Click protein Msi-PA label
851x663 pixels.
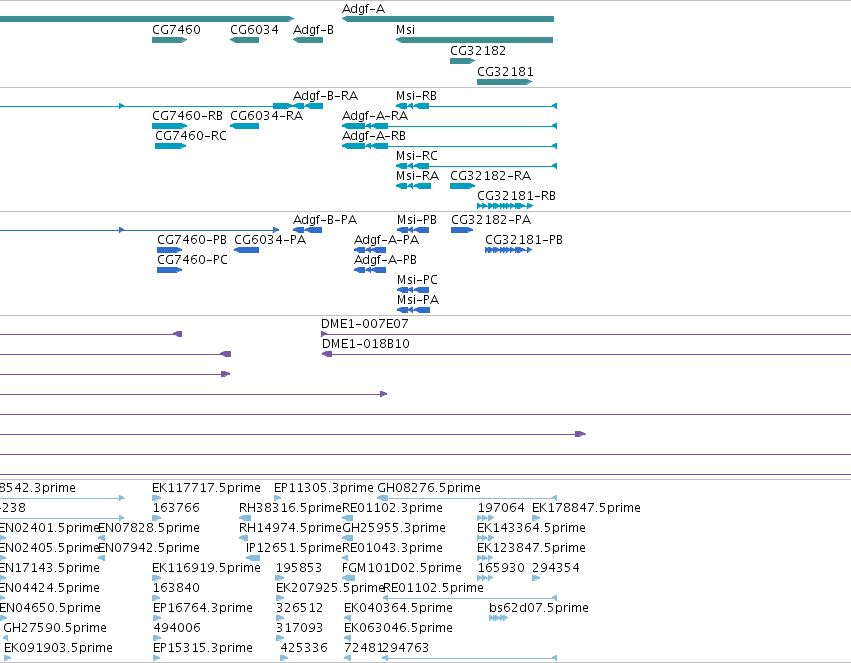pos(418,300)
